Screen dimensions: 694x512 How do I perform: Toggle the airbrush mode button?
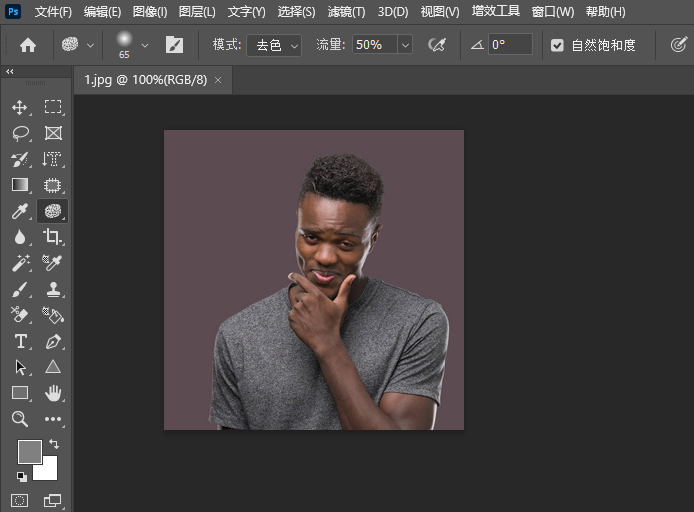pyautogui.click(x=436, y=45)
